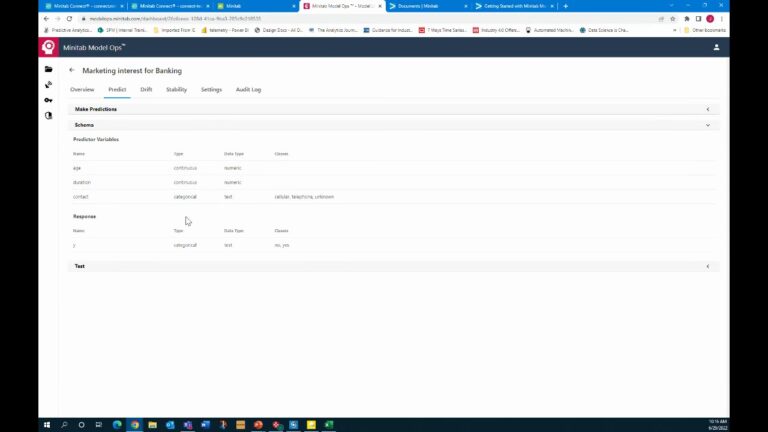Open the Drift tab
The height and width of the screenshot is (432, 768).
[146, 90]
